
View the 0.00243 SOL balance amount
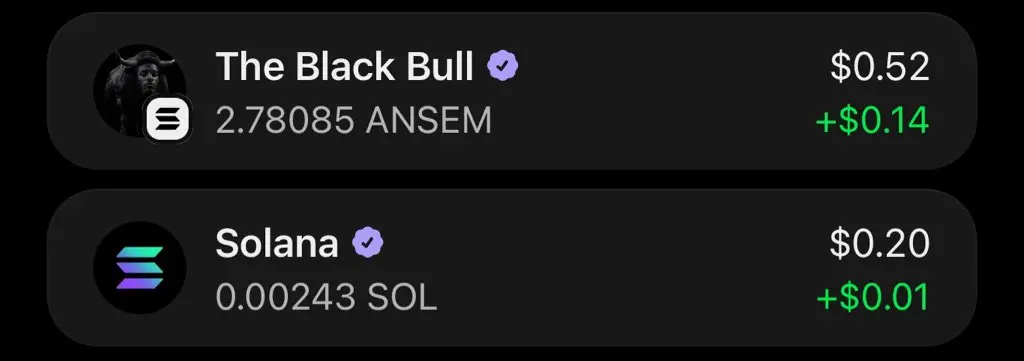pos(326,298)
